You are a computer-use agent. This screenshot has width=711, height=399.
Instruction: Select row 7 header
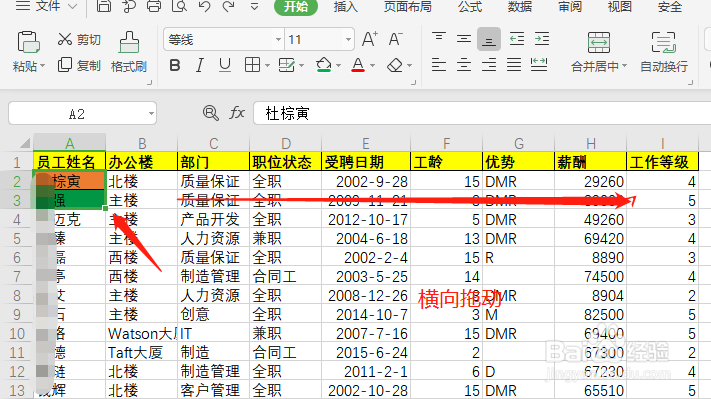pos(17,276)
